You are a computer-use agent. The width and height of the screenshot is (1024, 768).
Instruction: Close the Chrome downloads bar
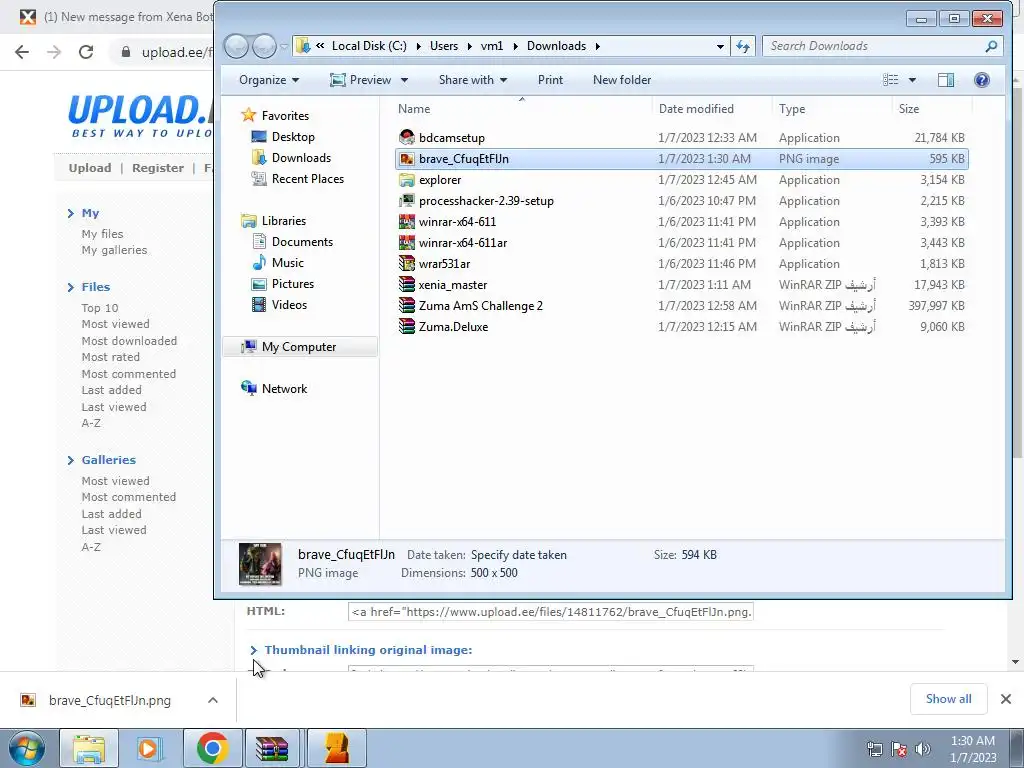(1006, 699)
